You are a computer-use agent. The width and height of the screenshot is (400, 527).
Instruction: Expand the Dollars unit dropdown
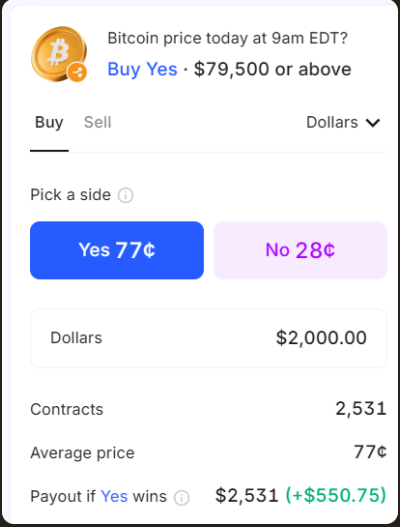point(343,122)
